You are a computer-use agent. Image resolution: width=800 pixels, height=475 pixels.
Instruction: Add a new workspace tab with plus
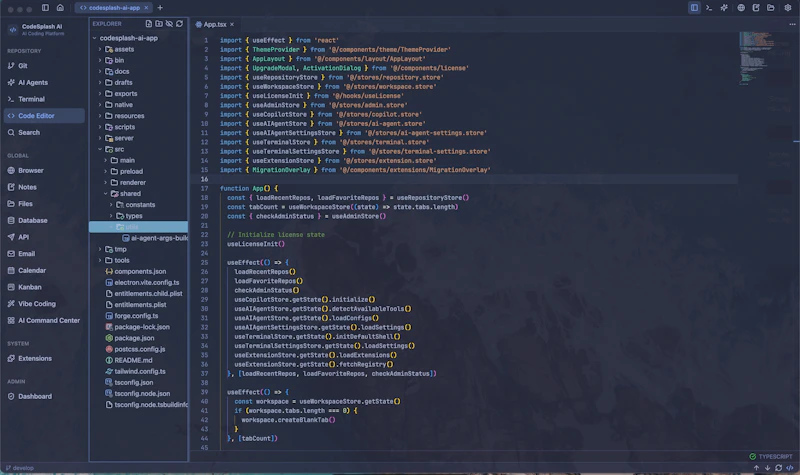coord(160,8)
